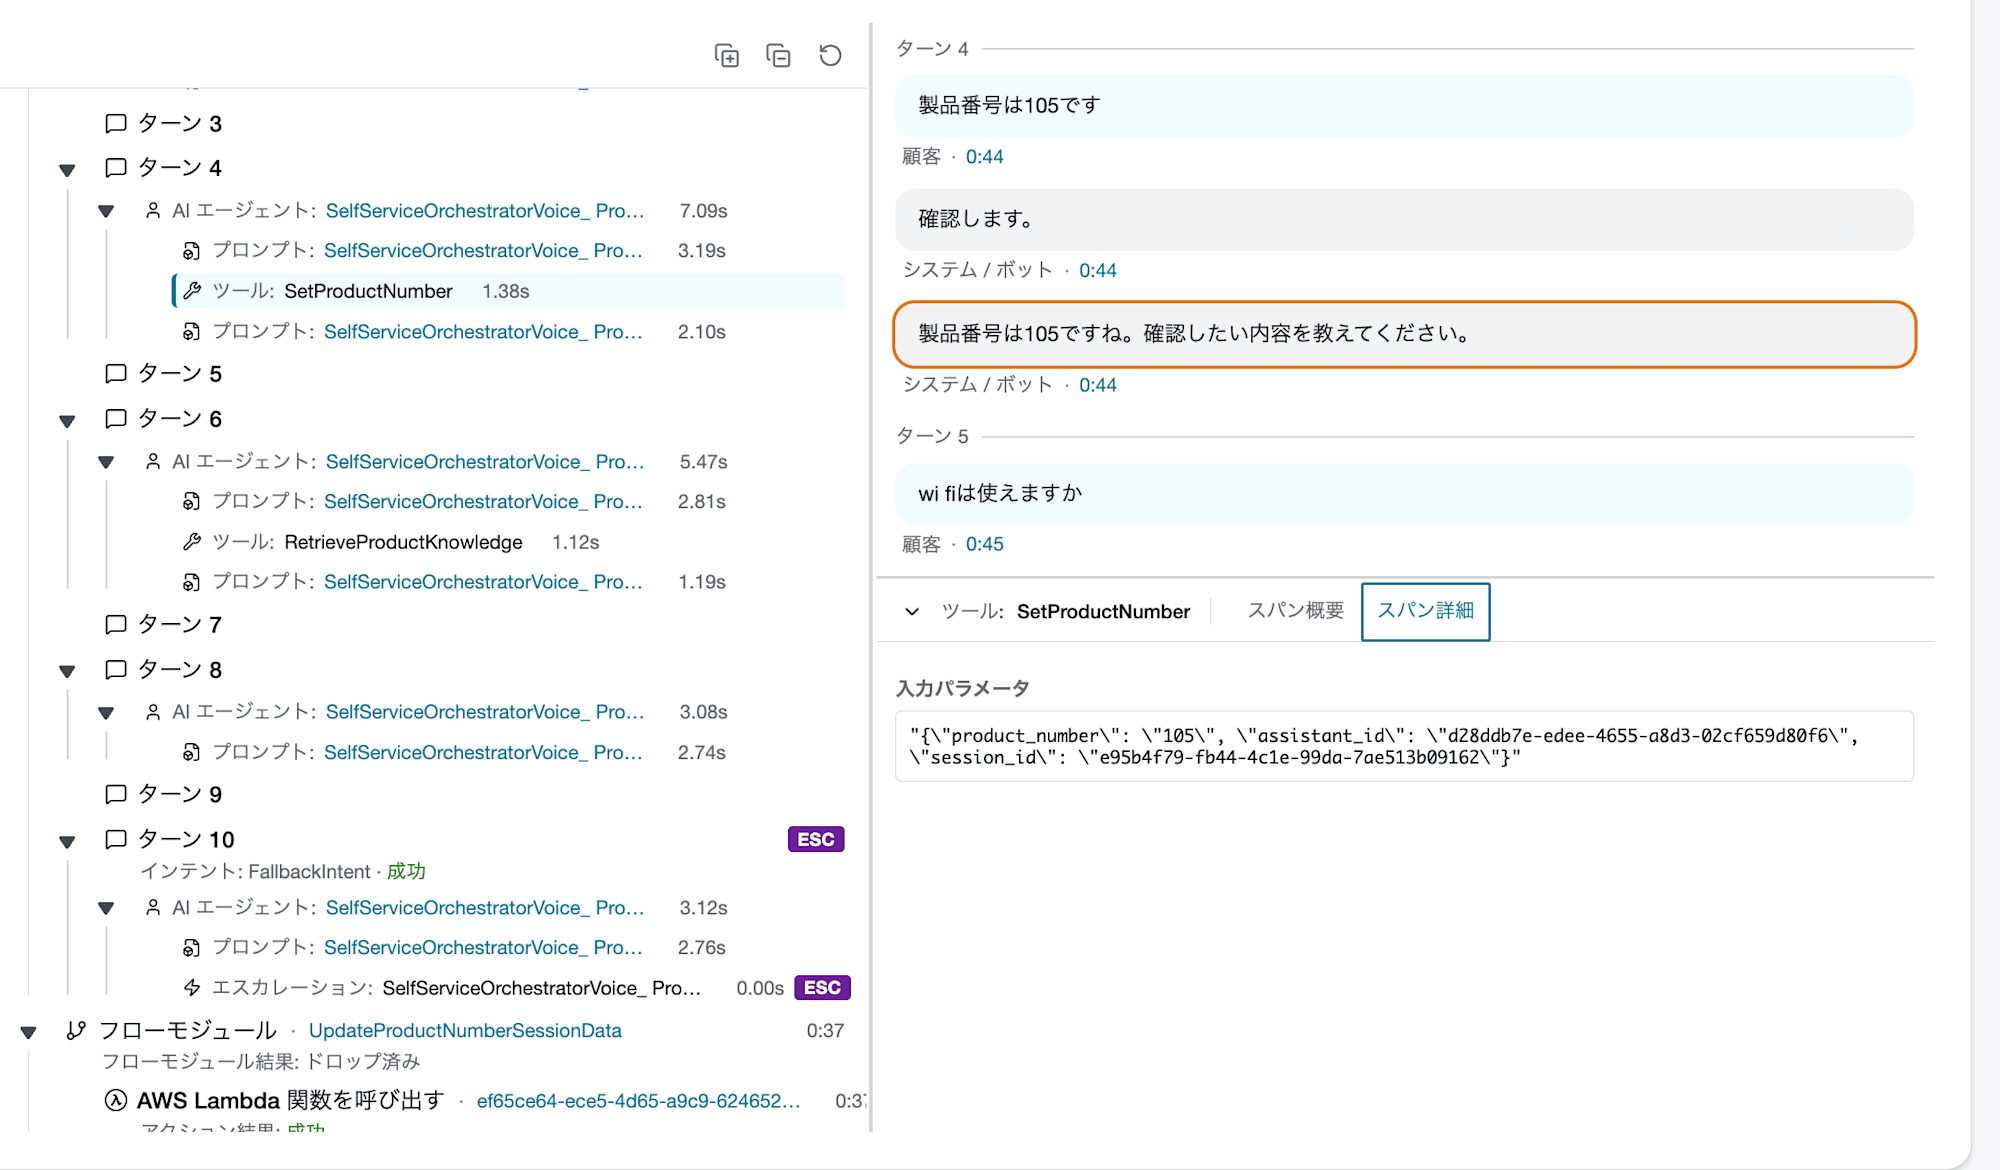Click the expand-all icon in the trace toolbar
Image resolution: width=2000 pixels, height=1170 pixels.
pyautogui.click(x=727, y=55)
